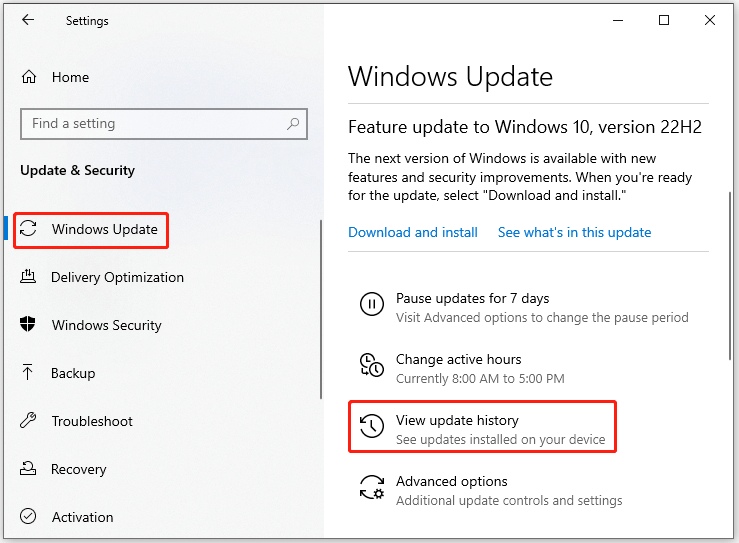This screenshot has width=739, height=543.
Task: Click the Find a setting field
Action: click(164, 124)
